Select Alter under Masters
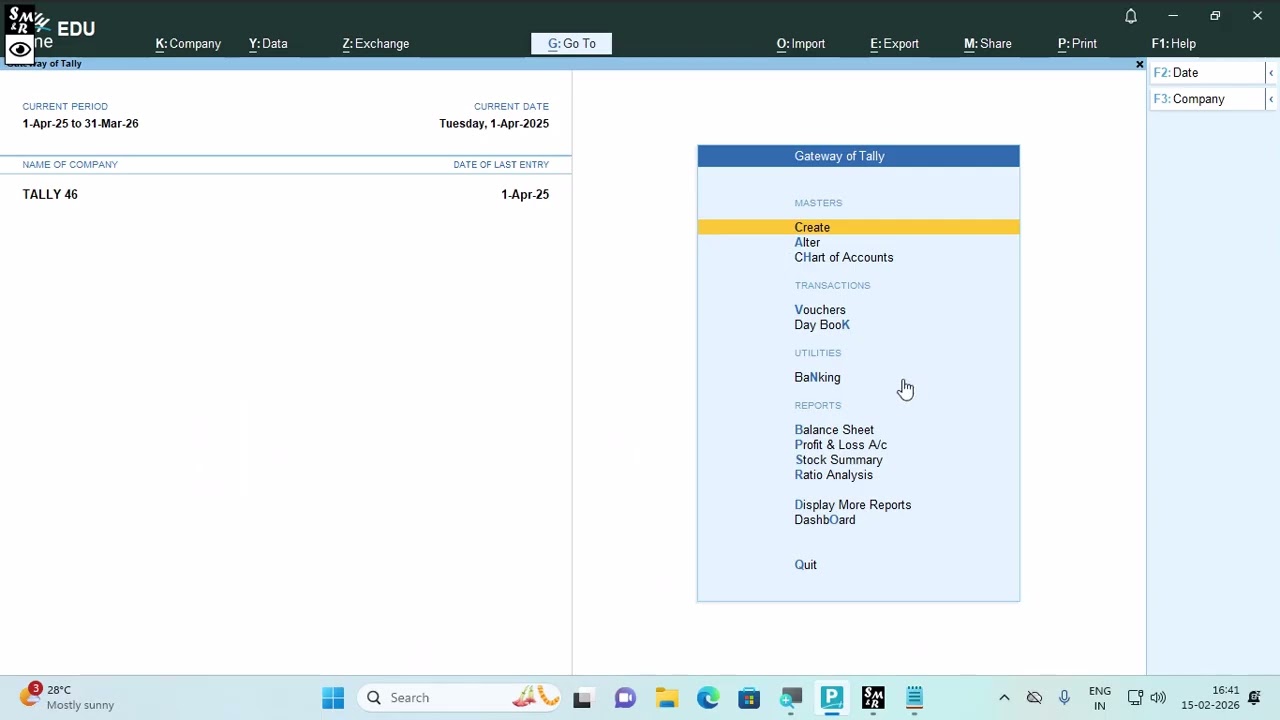The width and height of the screenshot is (1280, 720). [x=807, y=242]
